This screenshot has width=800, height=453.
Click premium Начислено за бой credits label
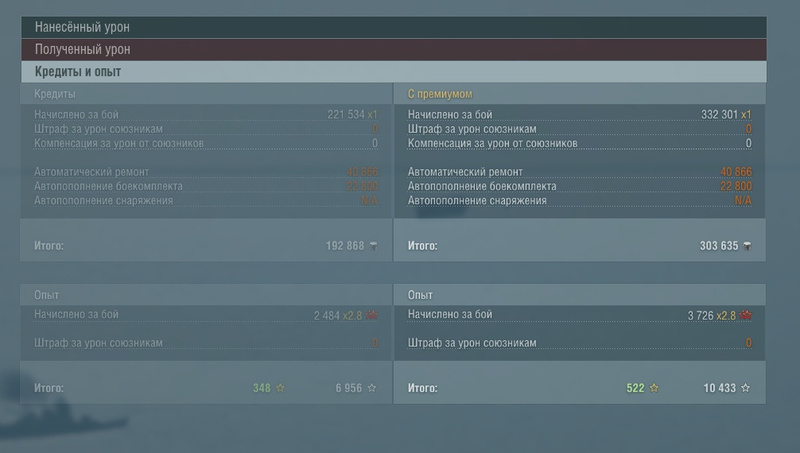(x=450, y=114)
